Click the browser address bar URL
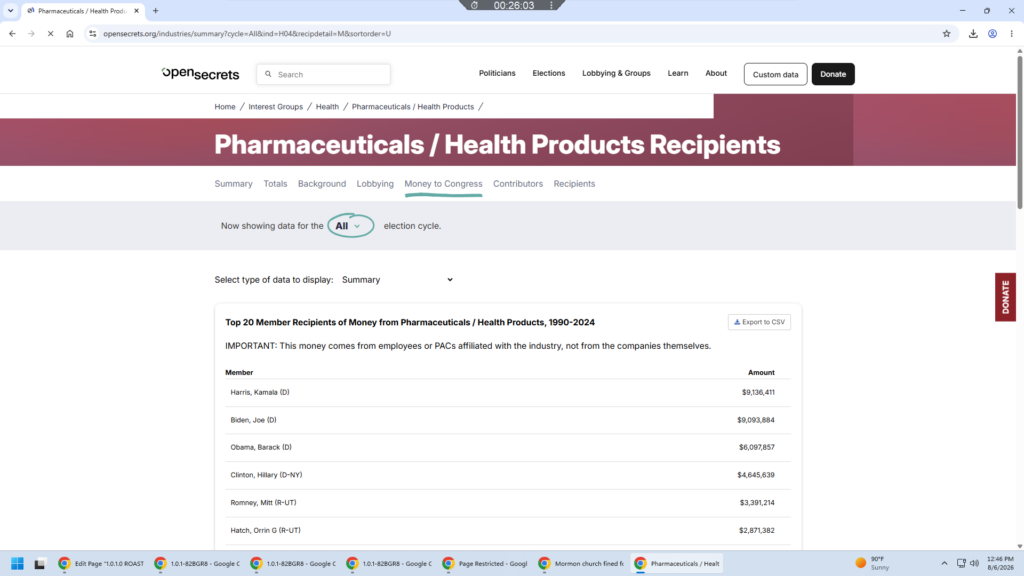The image size is (1024, 576). (x=247, y=33)
